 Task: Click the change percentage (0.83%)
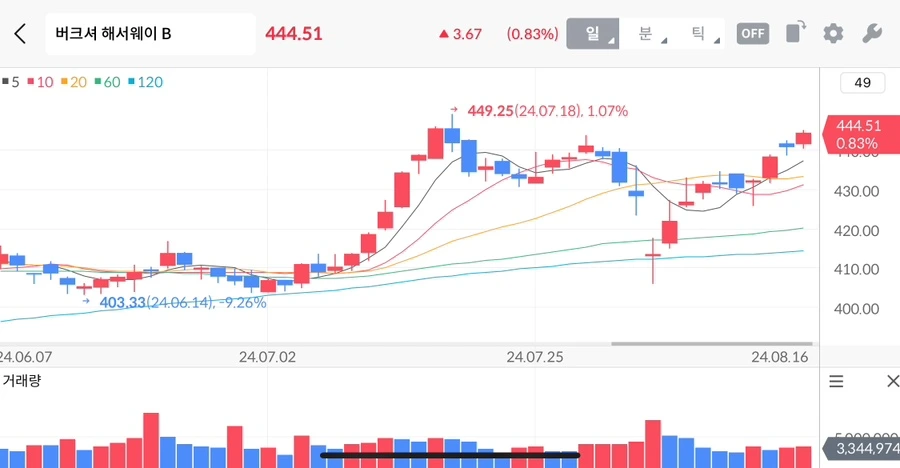532,34
